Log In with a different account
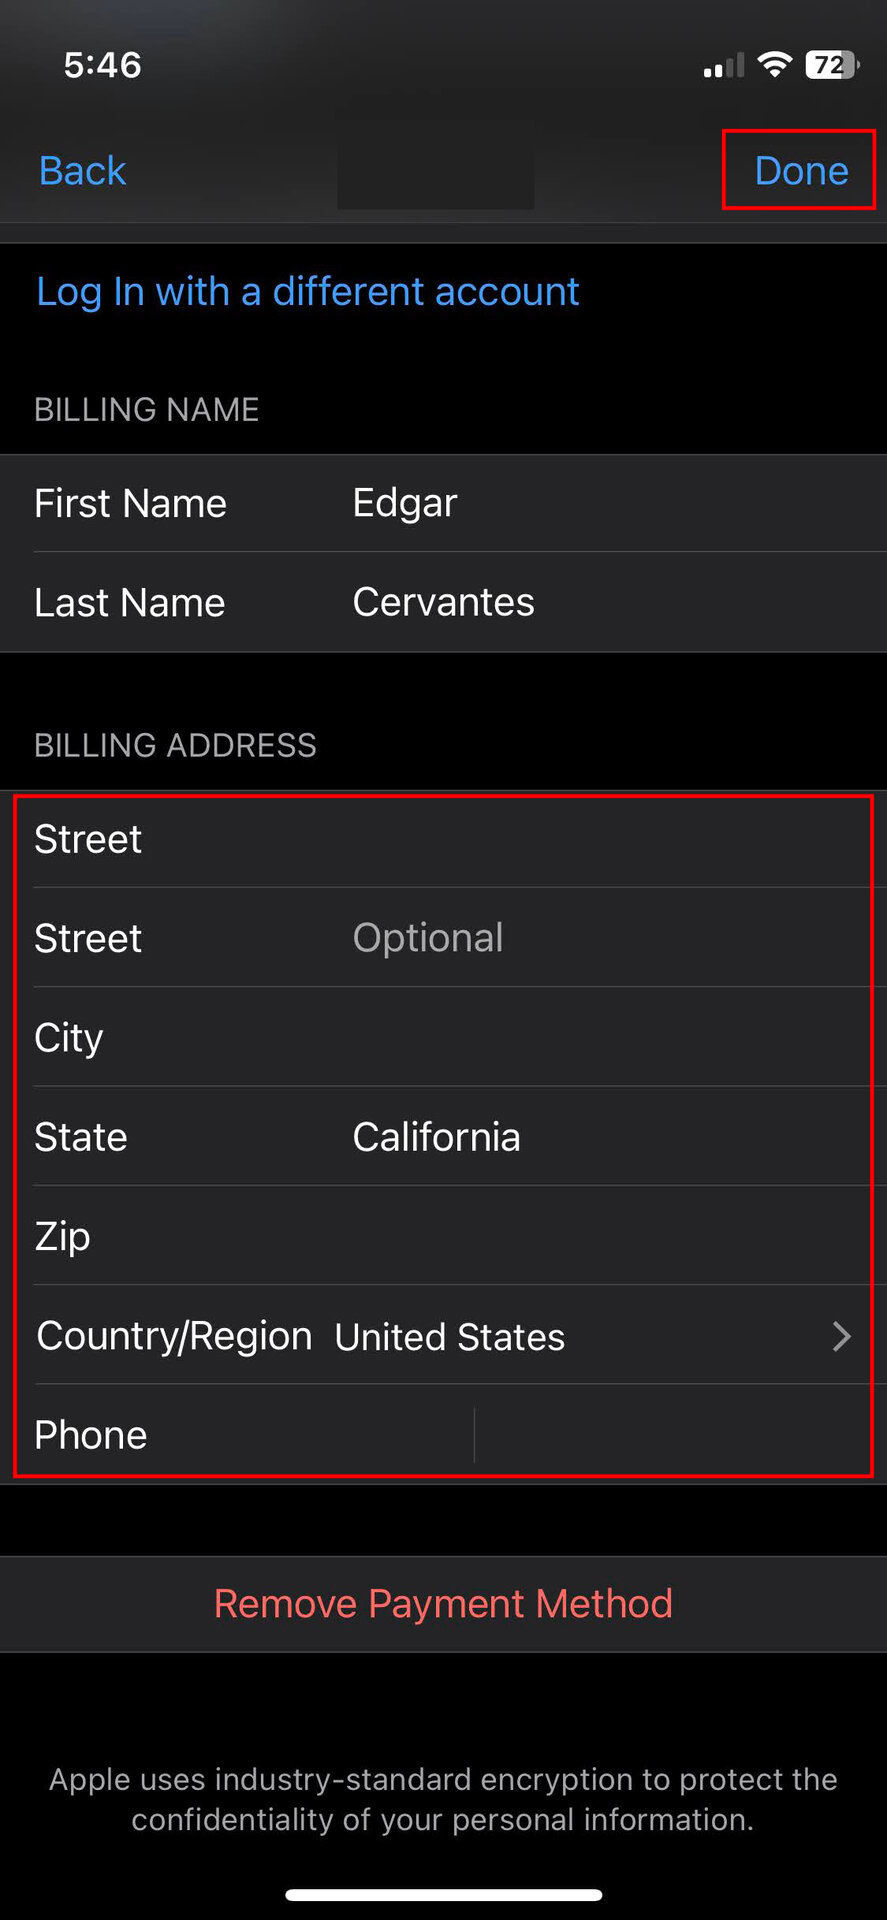The width and height of the screenshot is (887, 1920). pos(307,292)
